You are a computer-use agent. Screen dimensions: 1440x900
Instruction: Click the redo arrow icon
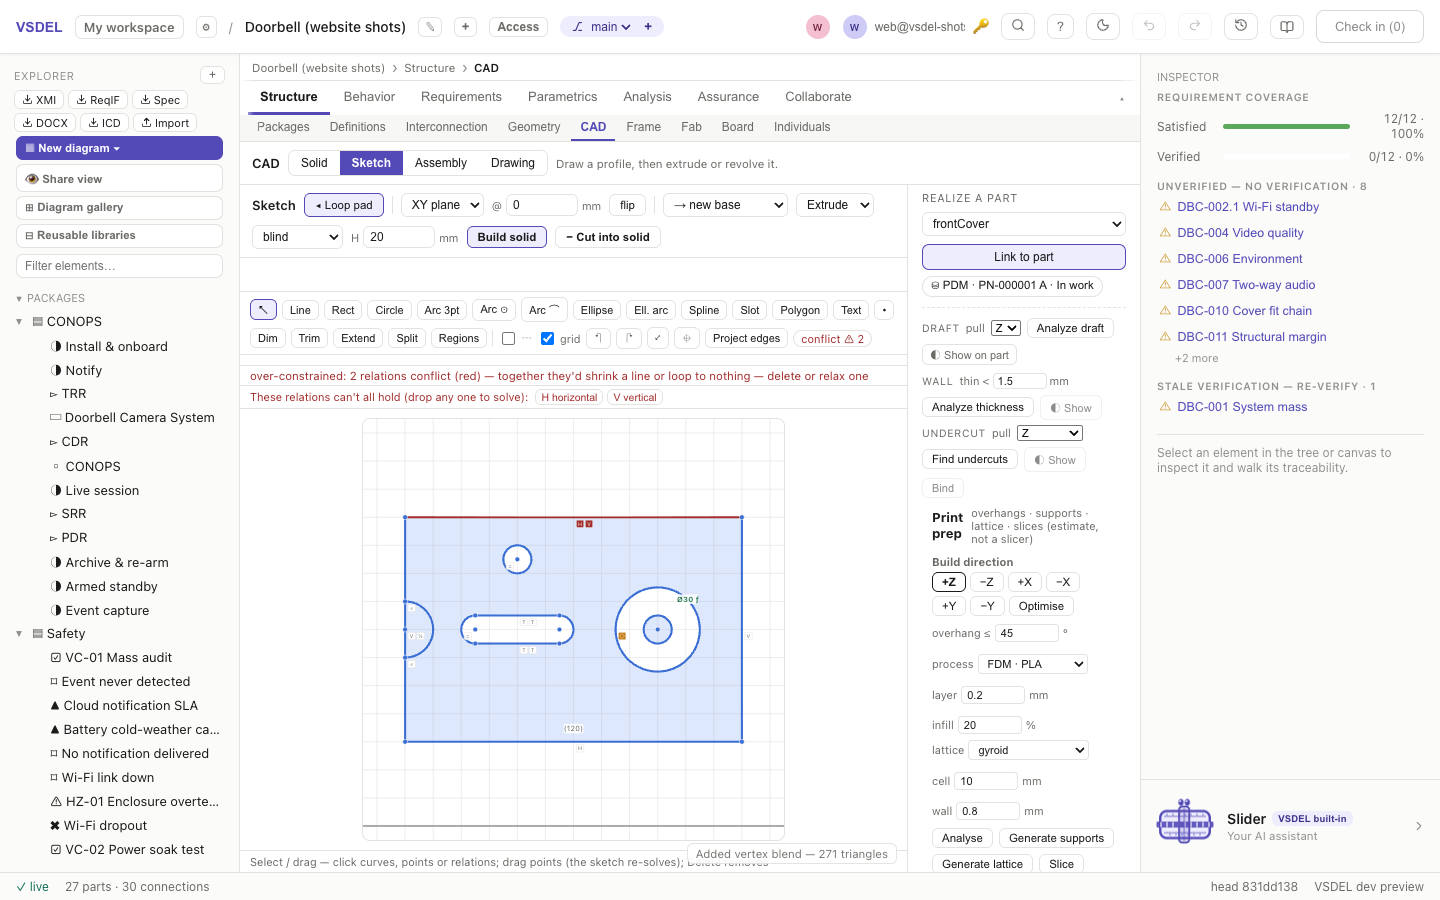point(1195,27)
